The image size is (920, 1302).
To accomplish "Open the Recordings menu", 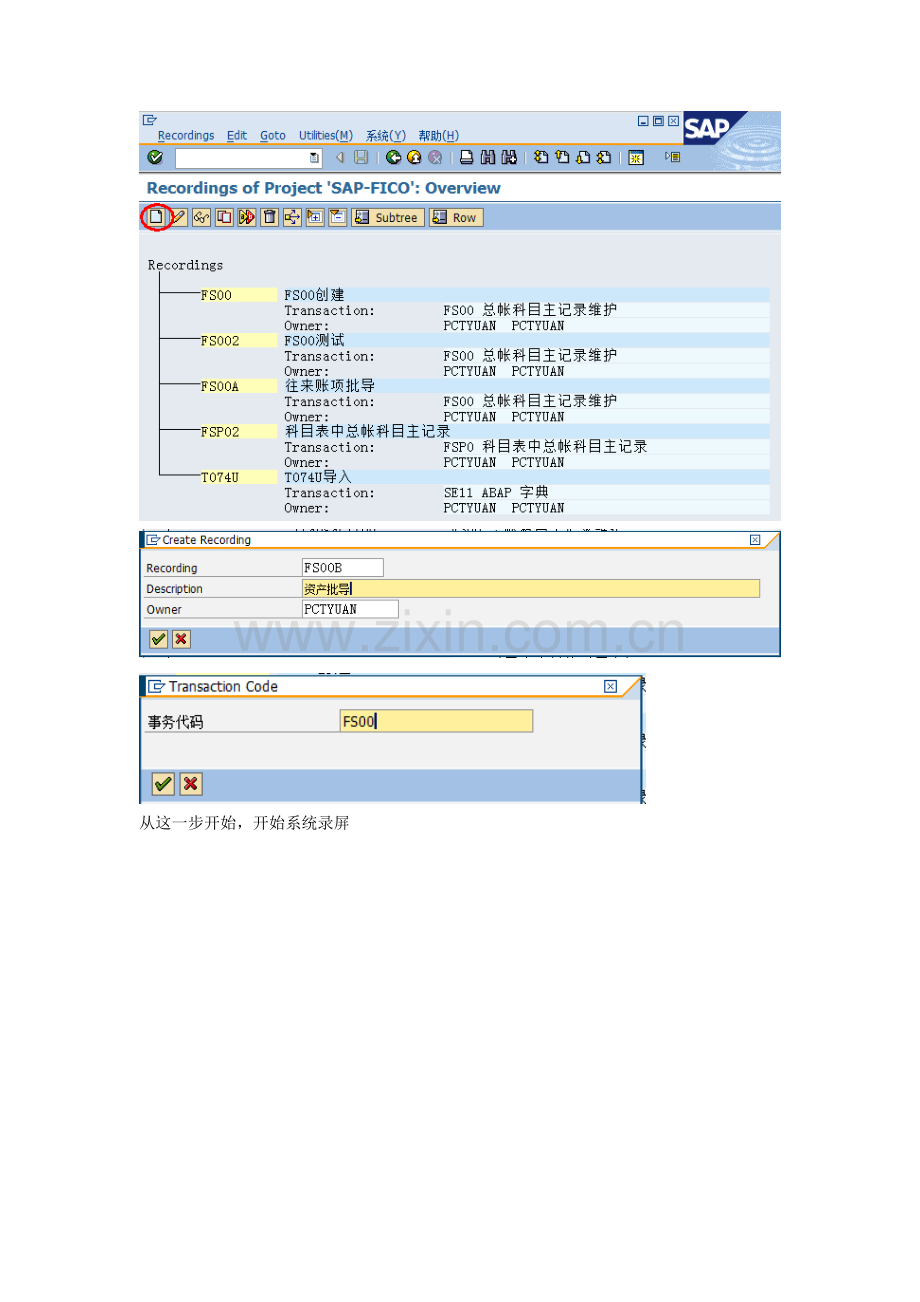I will point(186,136).
